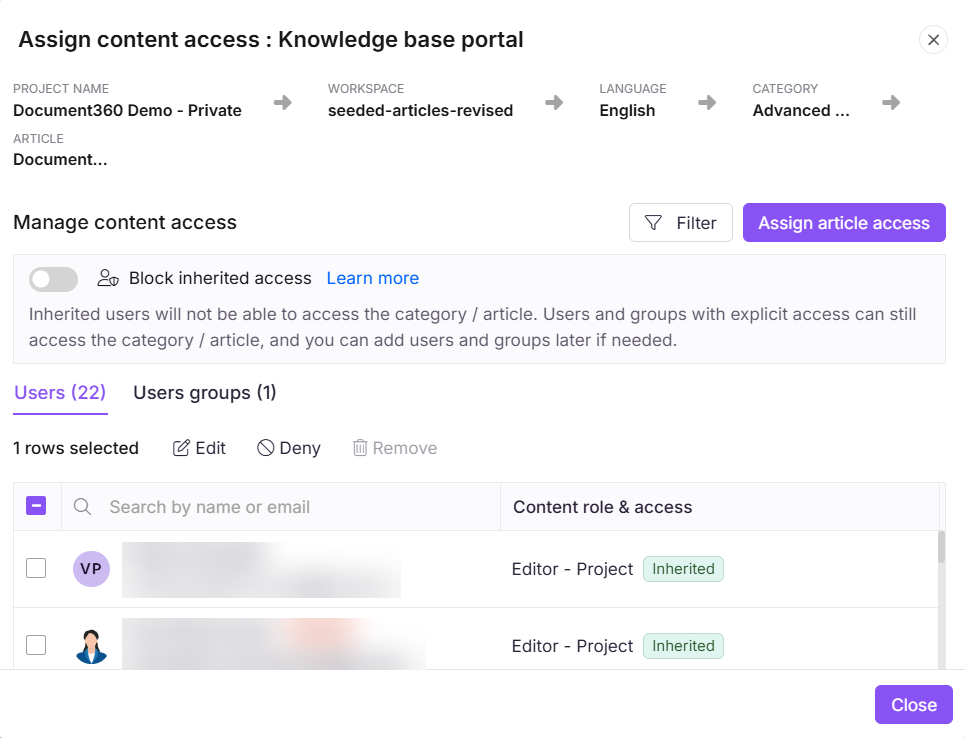Click Document360 Demo - Private project name
Screen dimensions: 965x738
pos(127,111)
